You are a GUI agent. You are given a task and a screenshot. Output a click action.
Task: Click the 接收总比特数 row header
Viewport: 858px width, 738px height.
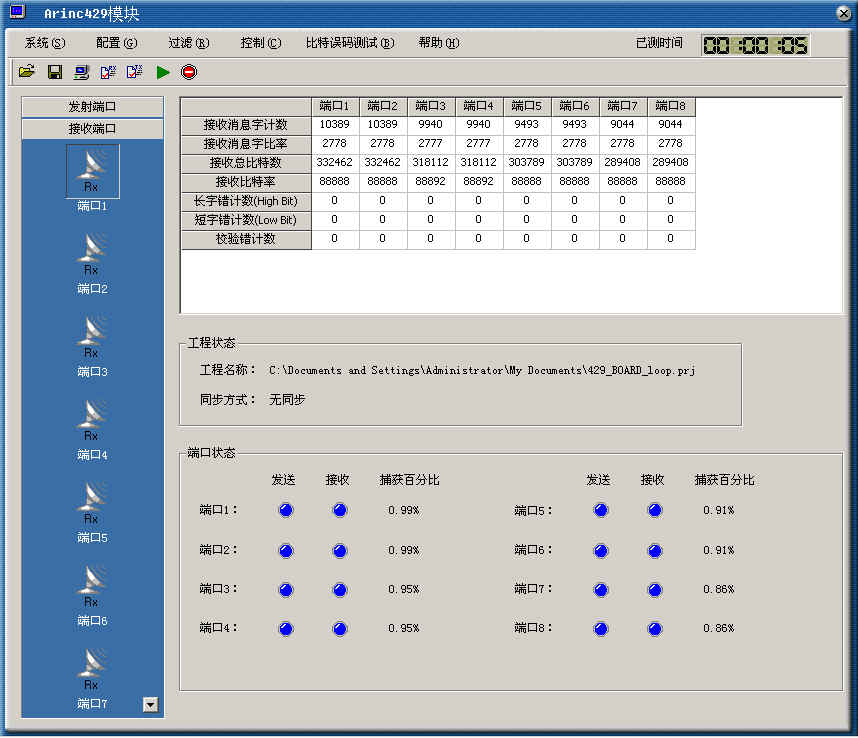click(x=246, y=163)
